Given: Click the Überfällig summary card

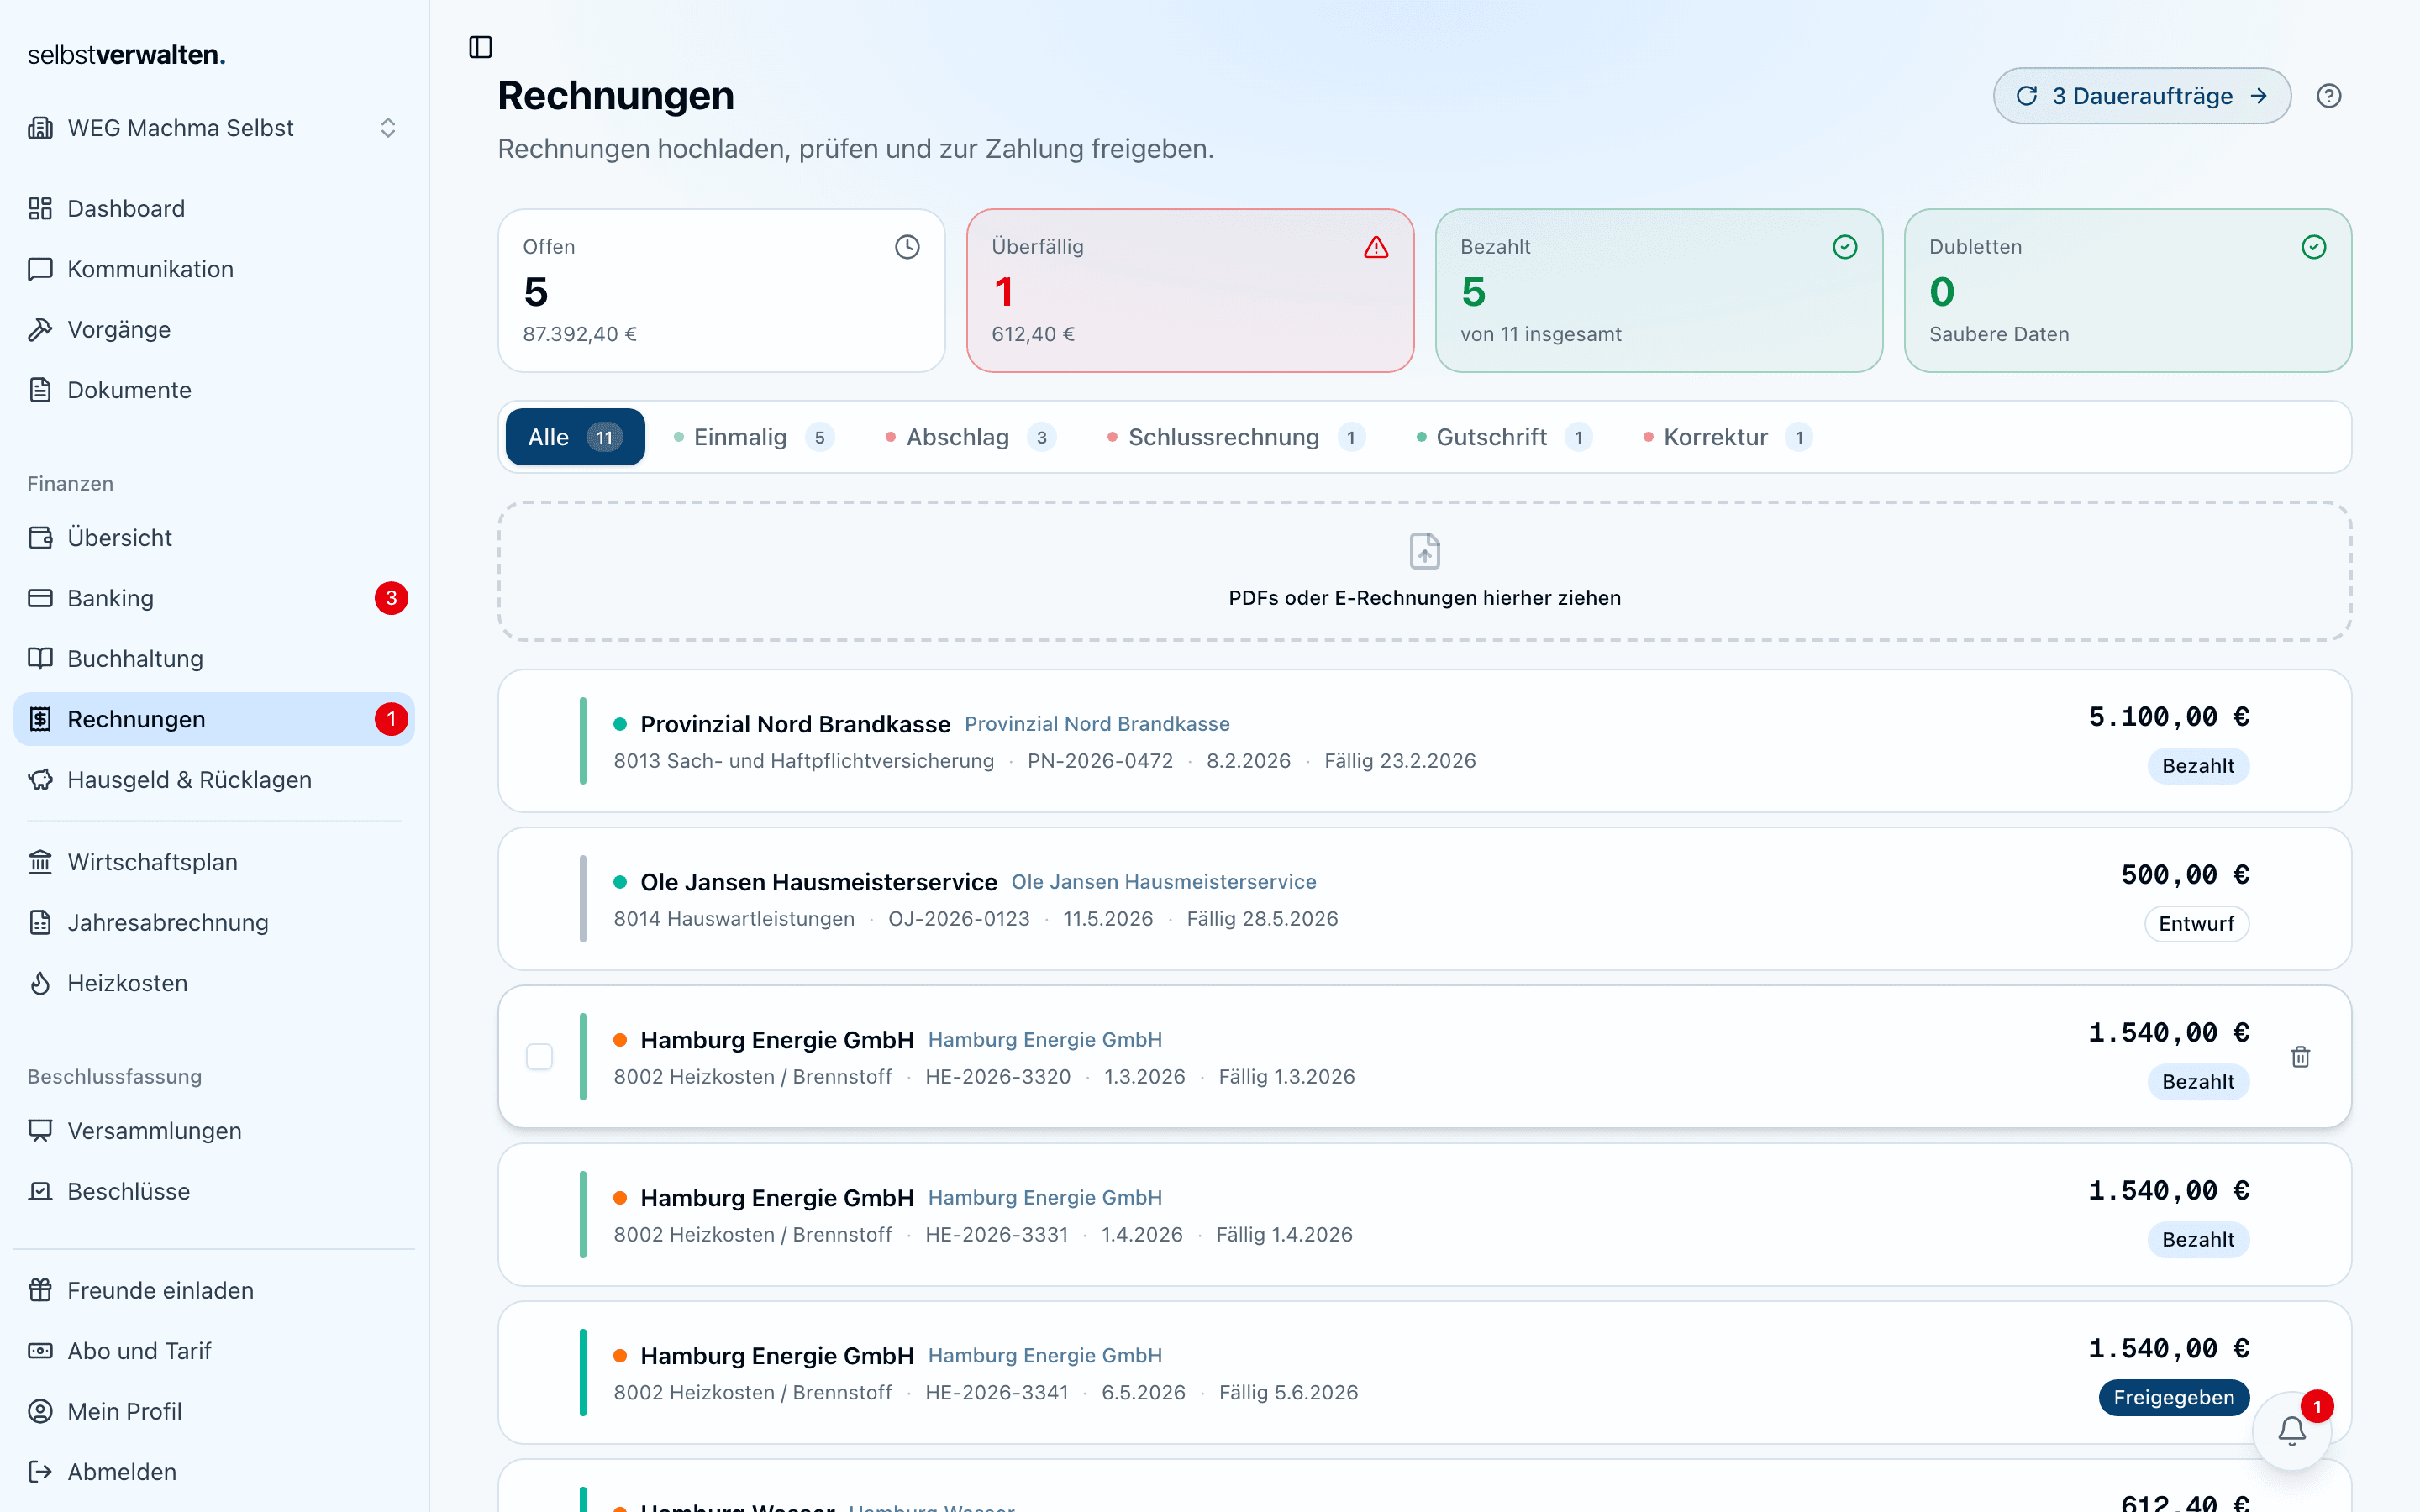Looking at the screenshot, I should (1190, 291).
